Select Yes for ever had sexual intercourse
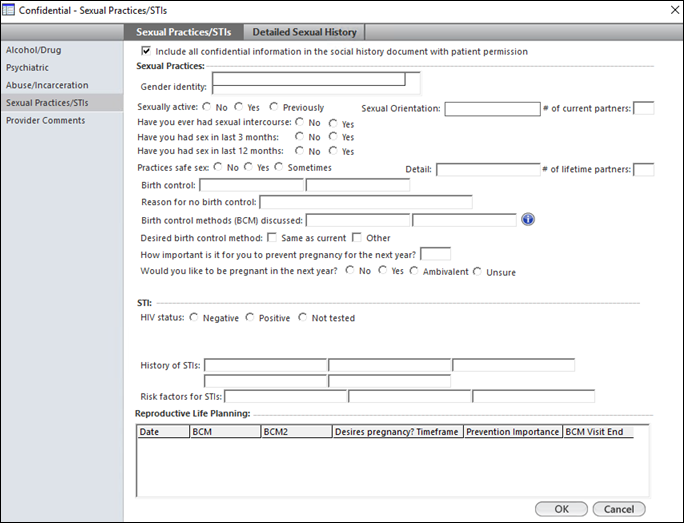Screen dimensions: 684x523 (x=333, y=123)
